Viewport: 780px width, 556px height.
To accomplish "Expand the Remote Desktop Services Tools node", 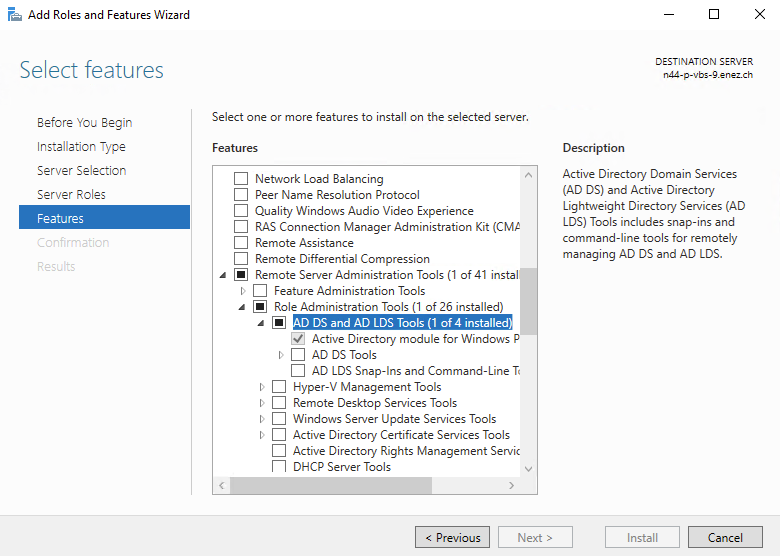I will coord(262,403).
